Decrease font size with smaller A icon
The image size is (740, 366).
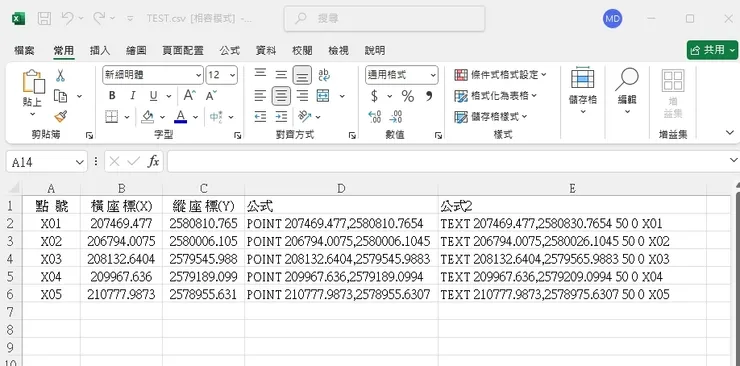211,96
